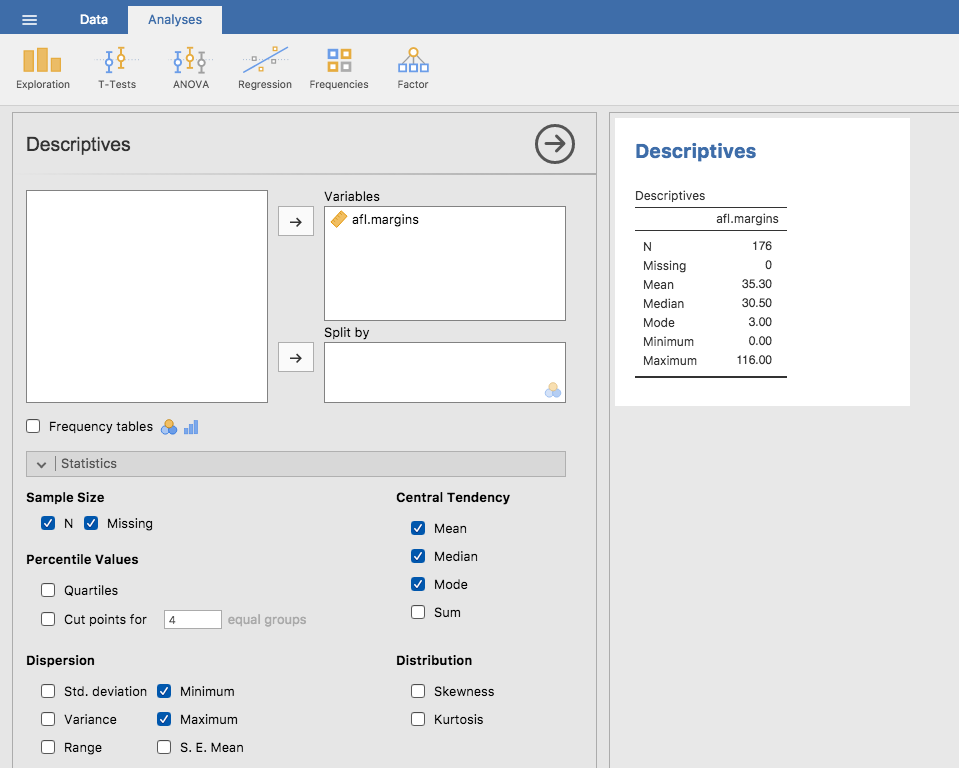
Task: Click the Maximum value 116.00 in results
Action: pos(754,360)
